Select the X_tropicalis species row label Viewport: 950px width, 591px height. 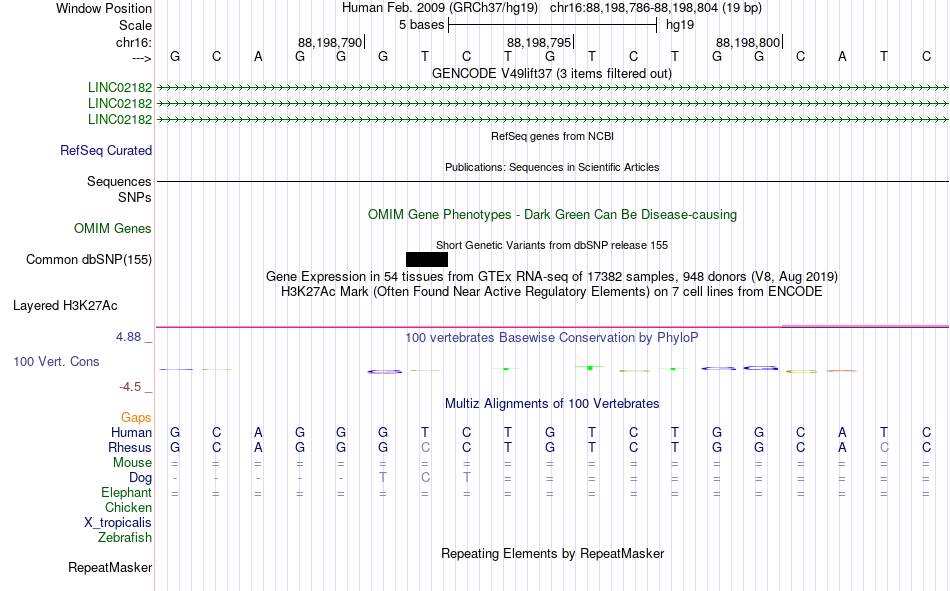[118, 523]
